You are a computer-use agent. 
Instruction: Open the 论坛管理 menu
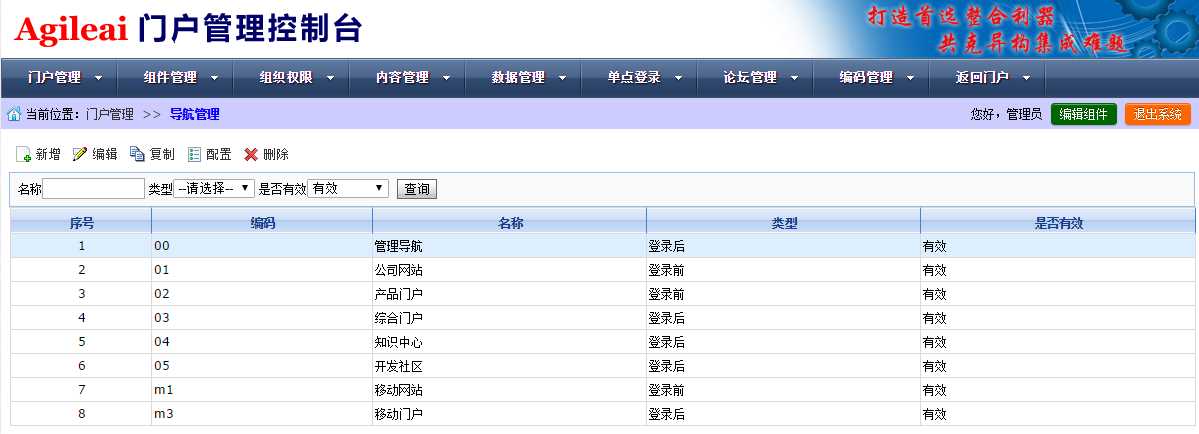point(757,78)
